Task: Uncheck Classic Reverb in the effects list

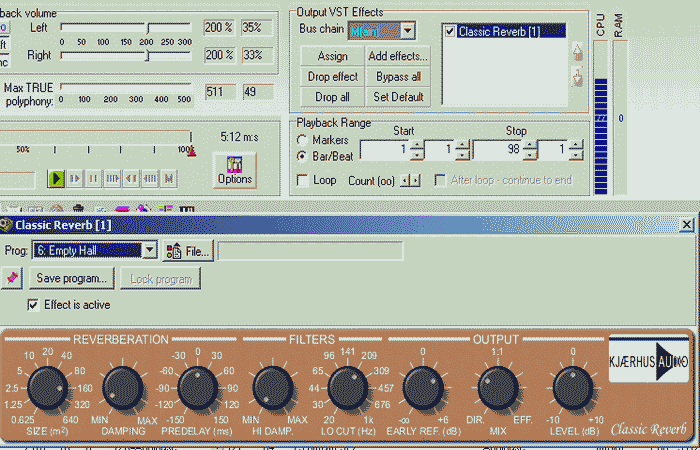Action: pyautogui.click(x=450, y=31)
